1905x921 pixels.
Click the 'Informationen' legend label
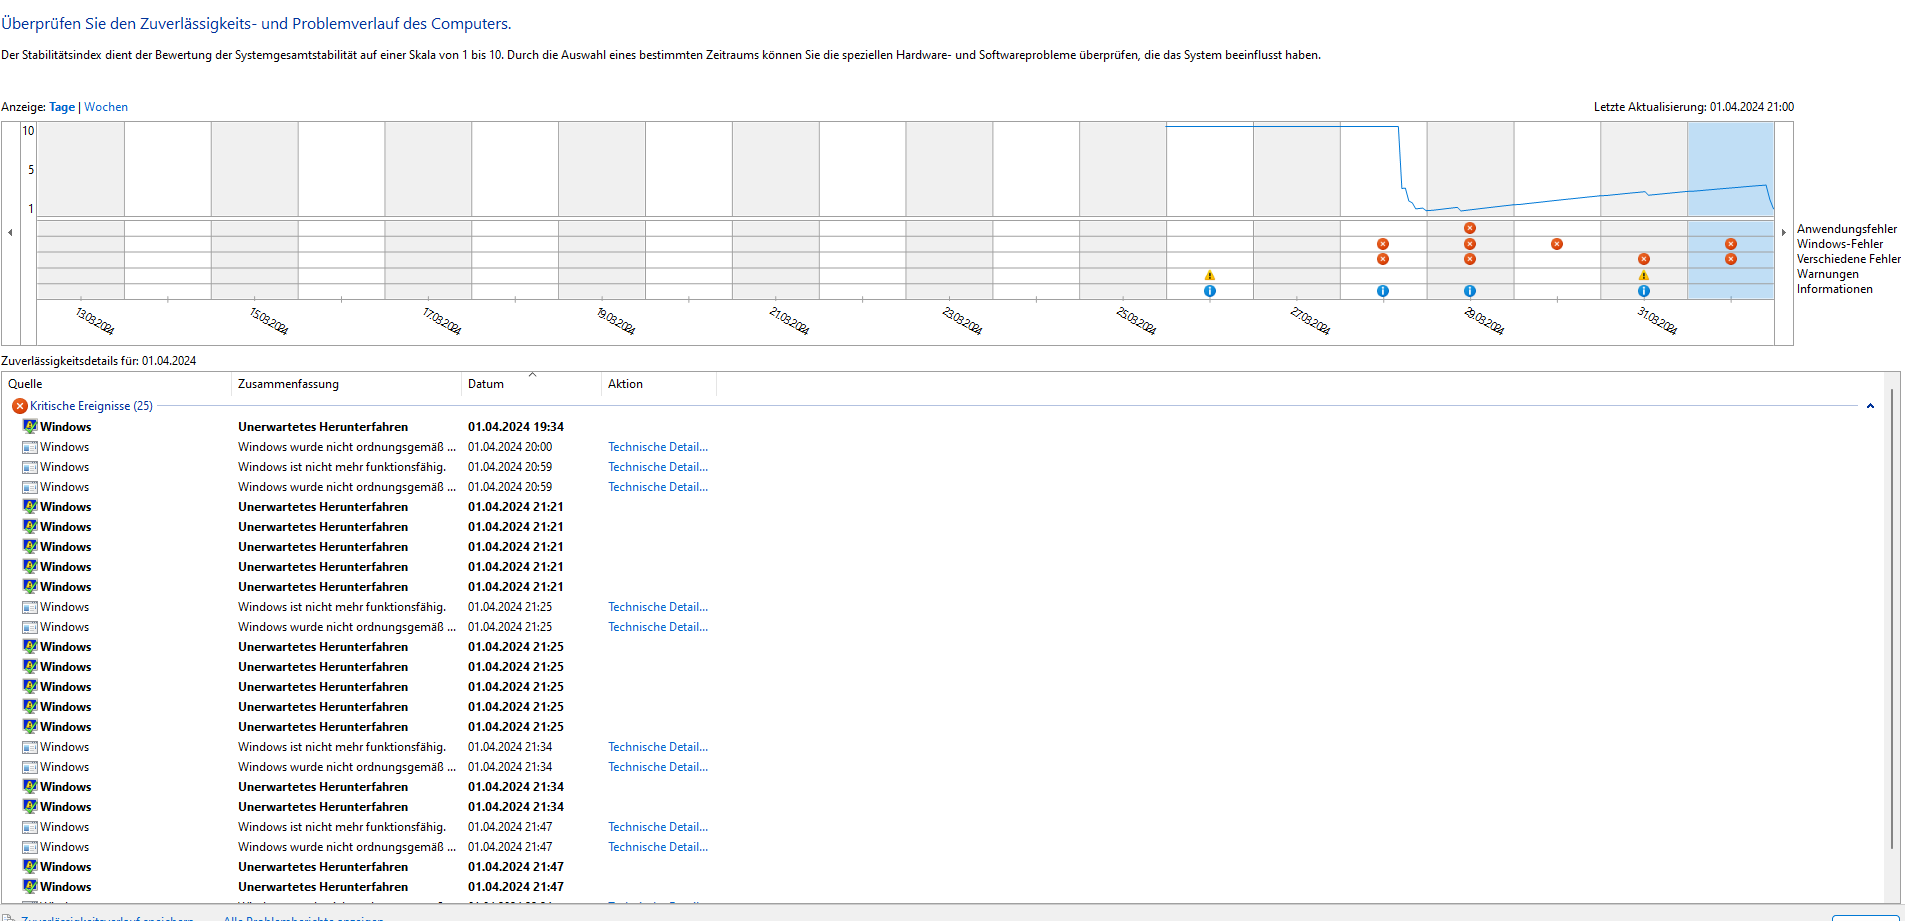pyautogui.click(x=1835, y=289)
